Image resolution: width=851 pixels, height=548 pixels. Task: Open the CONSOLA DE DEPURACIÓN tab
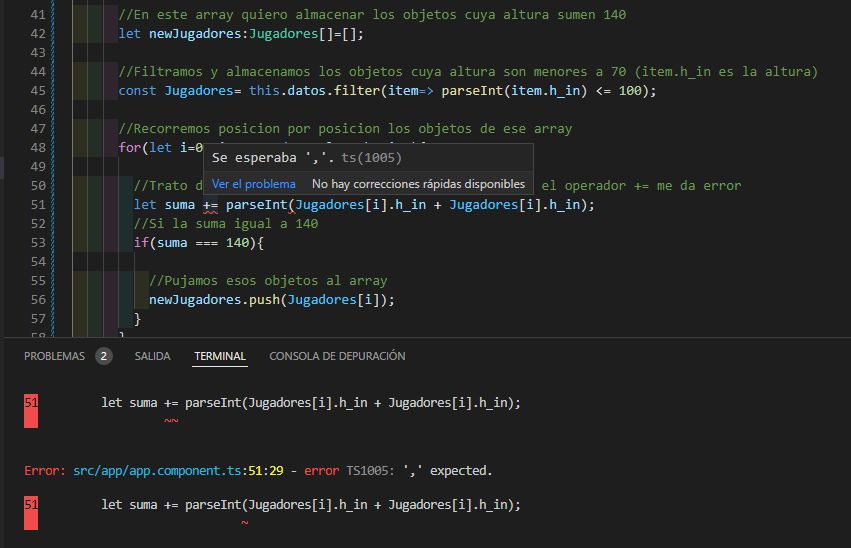pos(337,356)
